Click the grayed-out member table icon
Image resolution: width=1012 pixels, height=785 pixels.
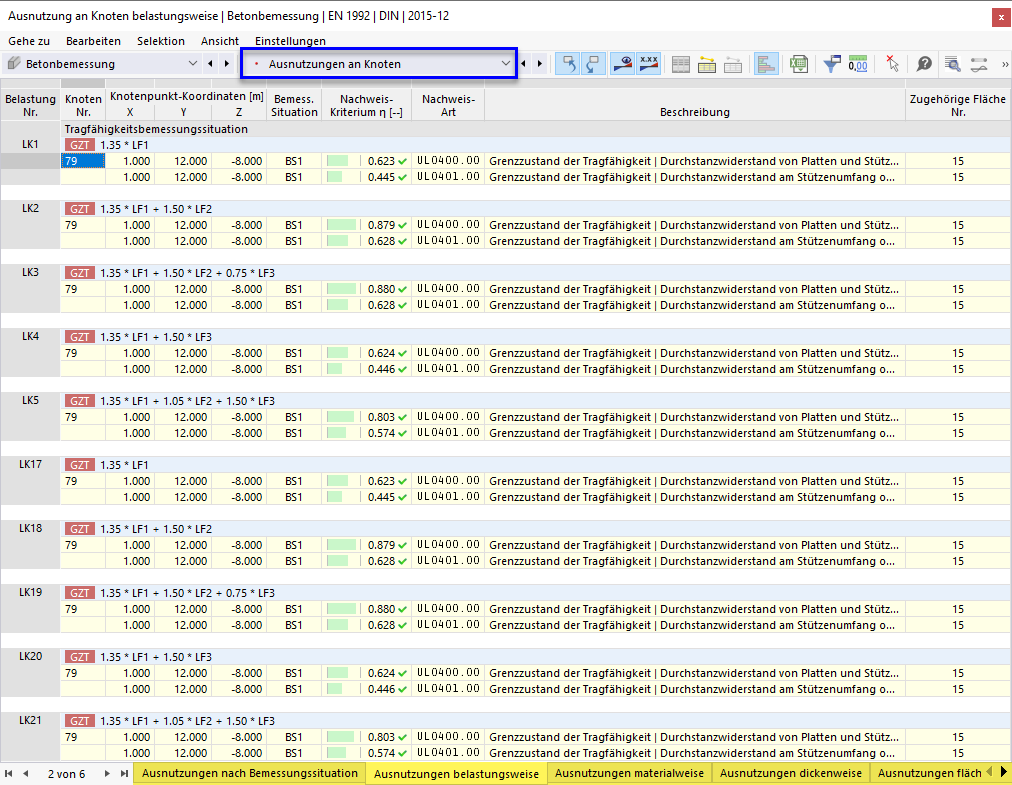click(x=733, y=65)
